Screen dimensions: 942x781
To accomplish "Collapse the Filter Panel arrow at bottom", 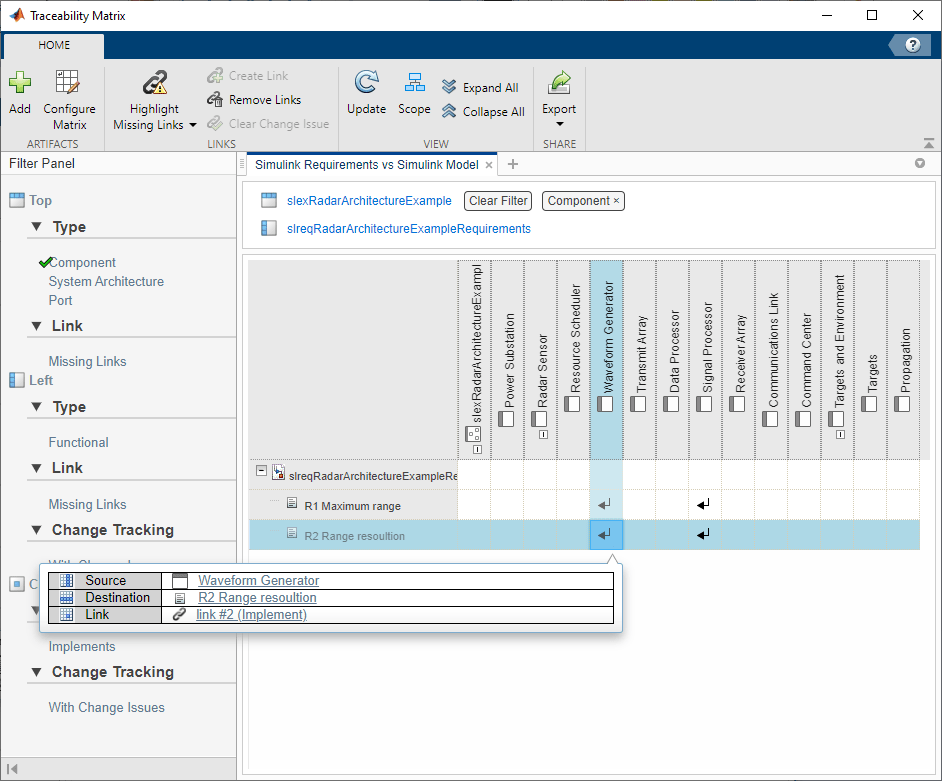I will click(12, 768).
